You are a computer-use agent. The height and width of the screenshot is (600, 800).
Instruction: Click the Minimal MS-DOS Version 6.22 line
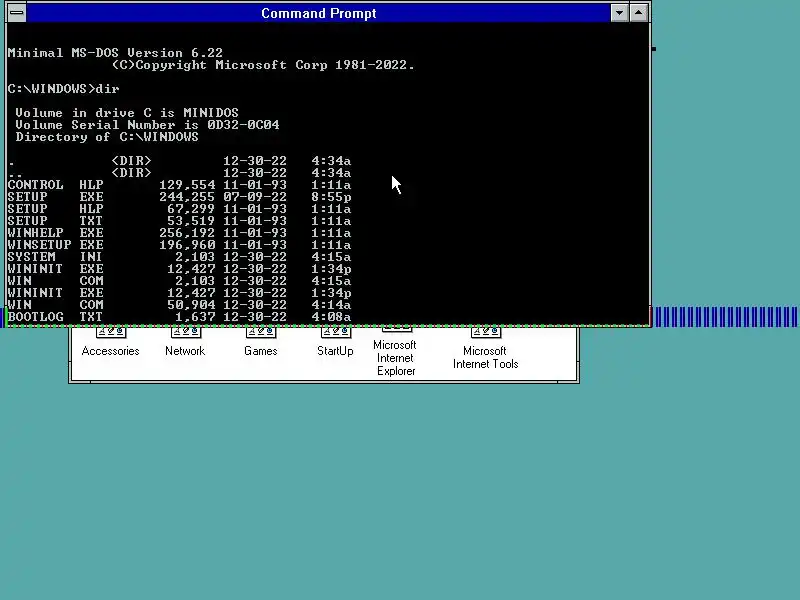click(115, 53)
